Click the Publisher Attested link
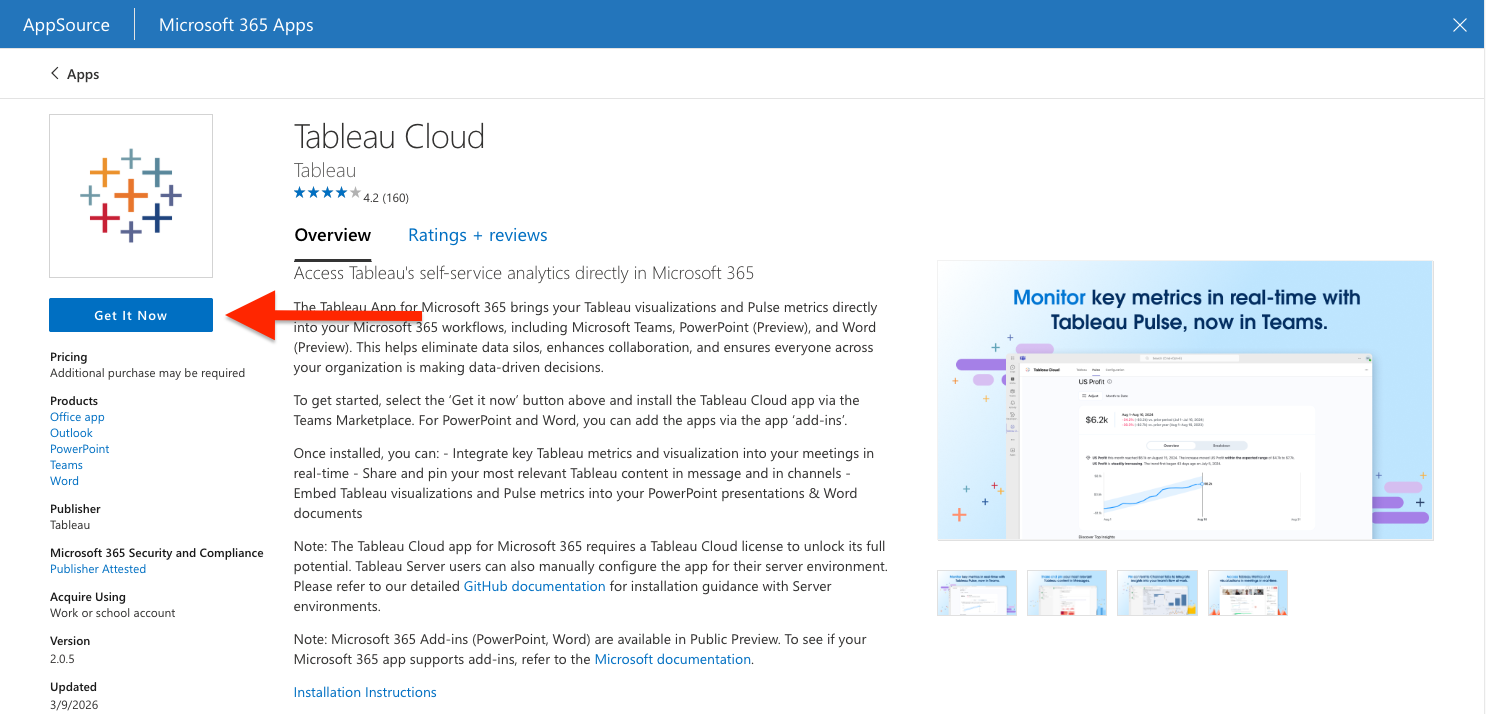Screen dimensions: 1486x714 point(97,568)
